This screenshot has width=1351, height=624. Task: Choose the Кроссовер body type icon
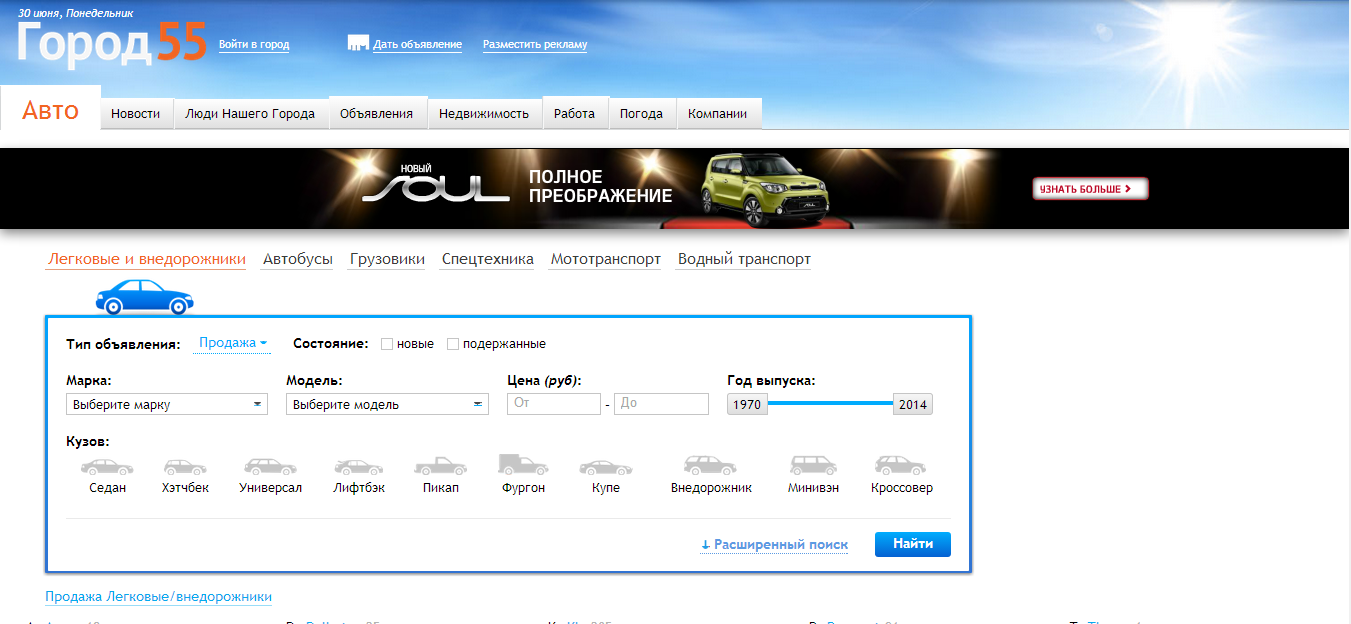tap(901, 466)
